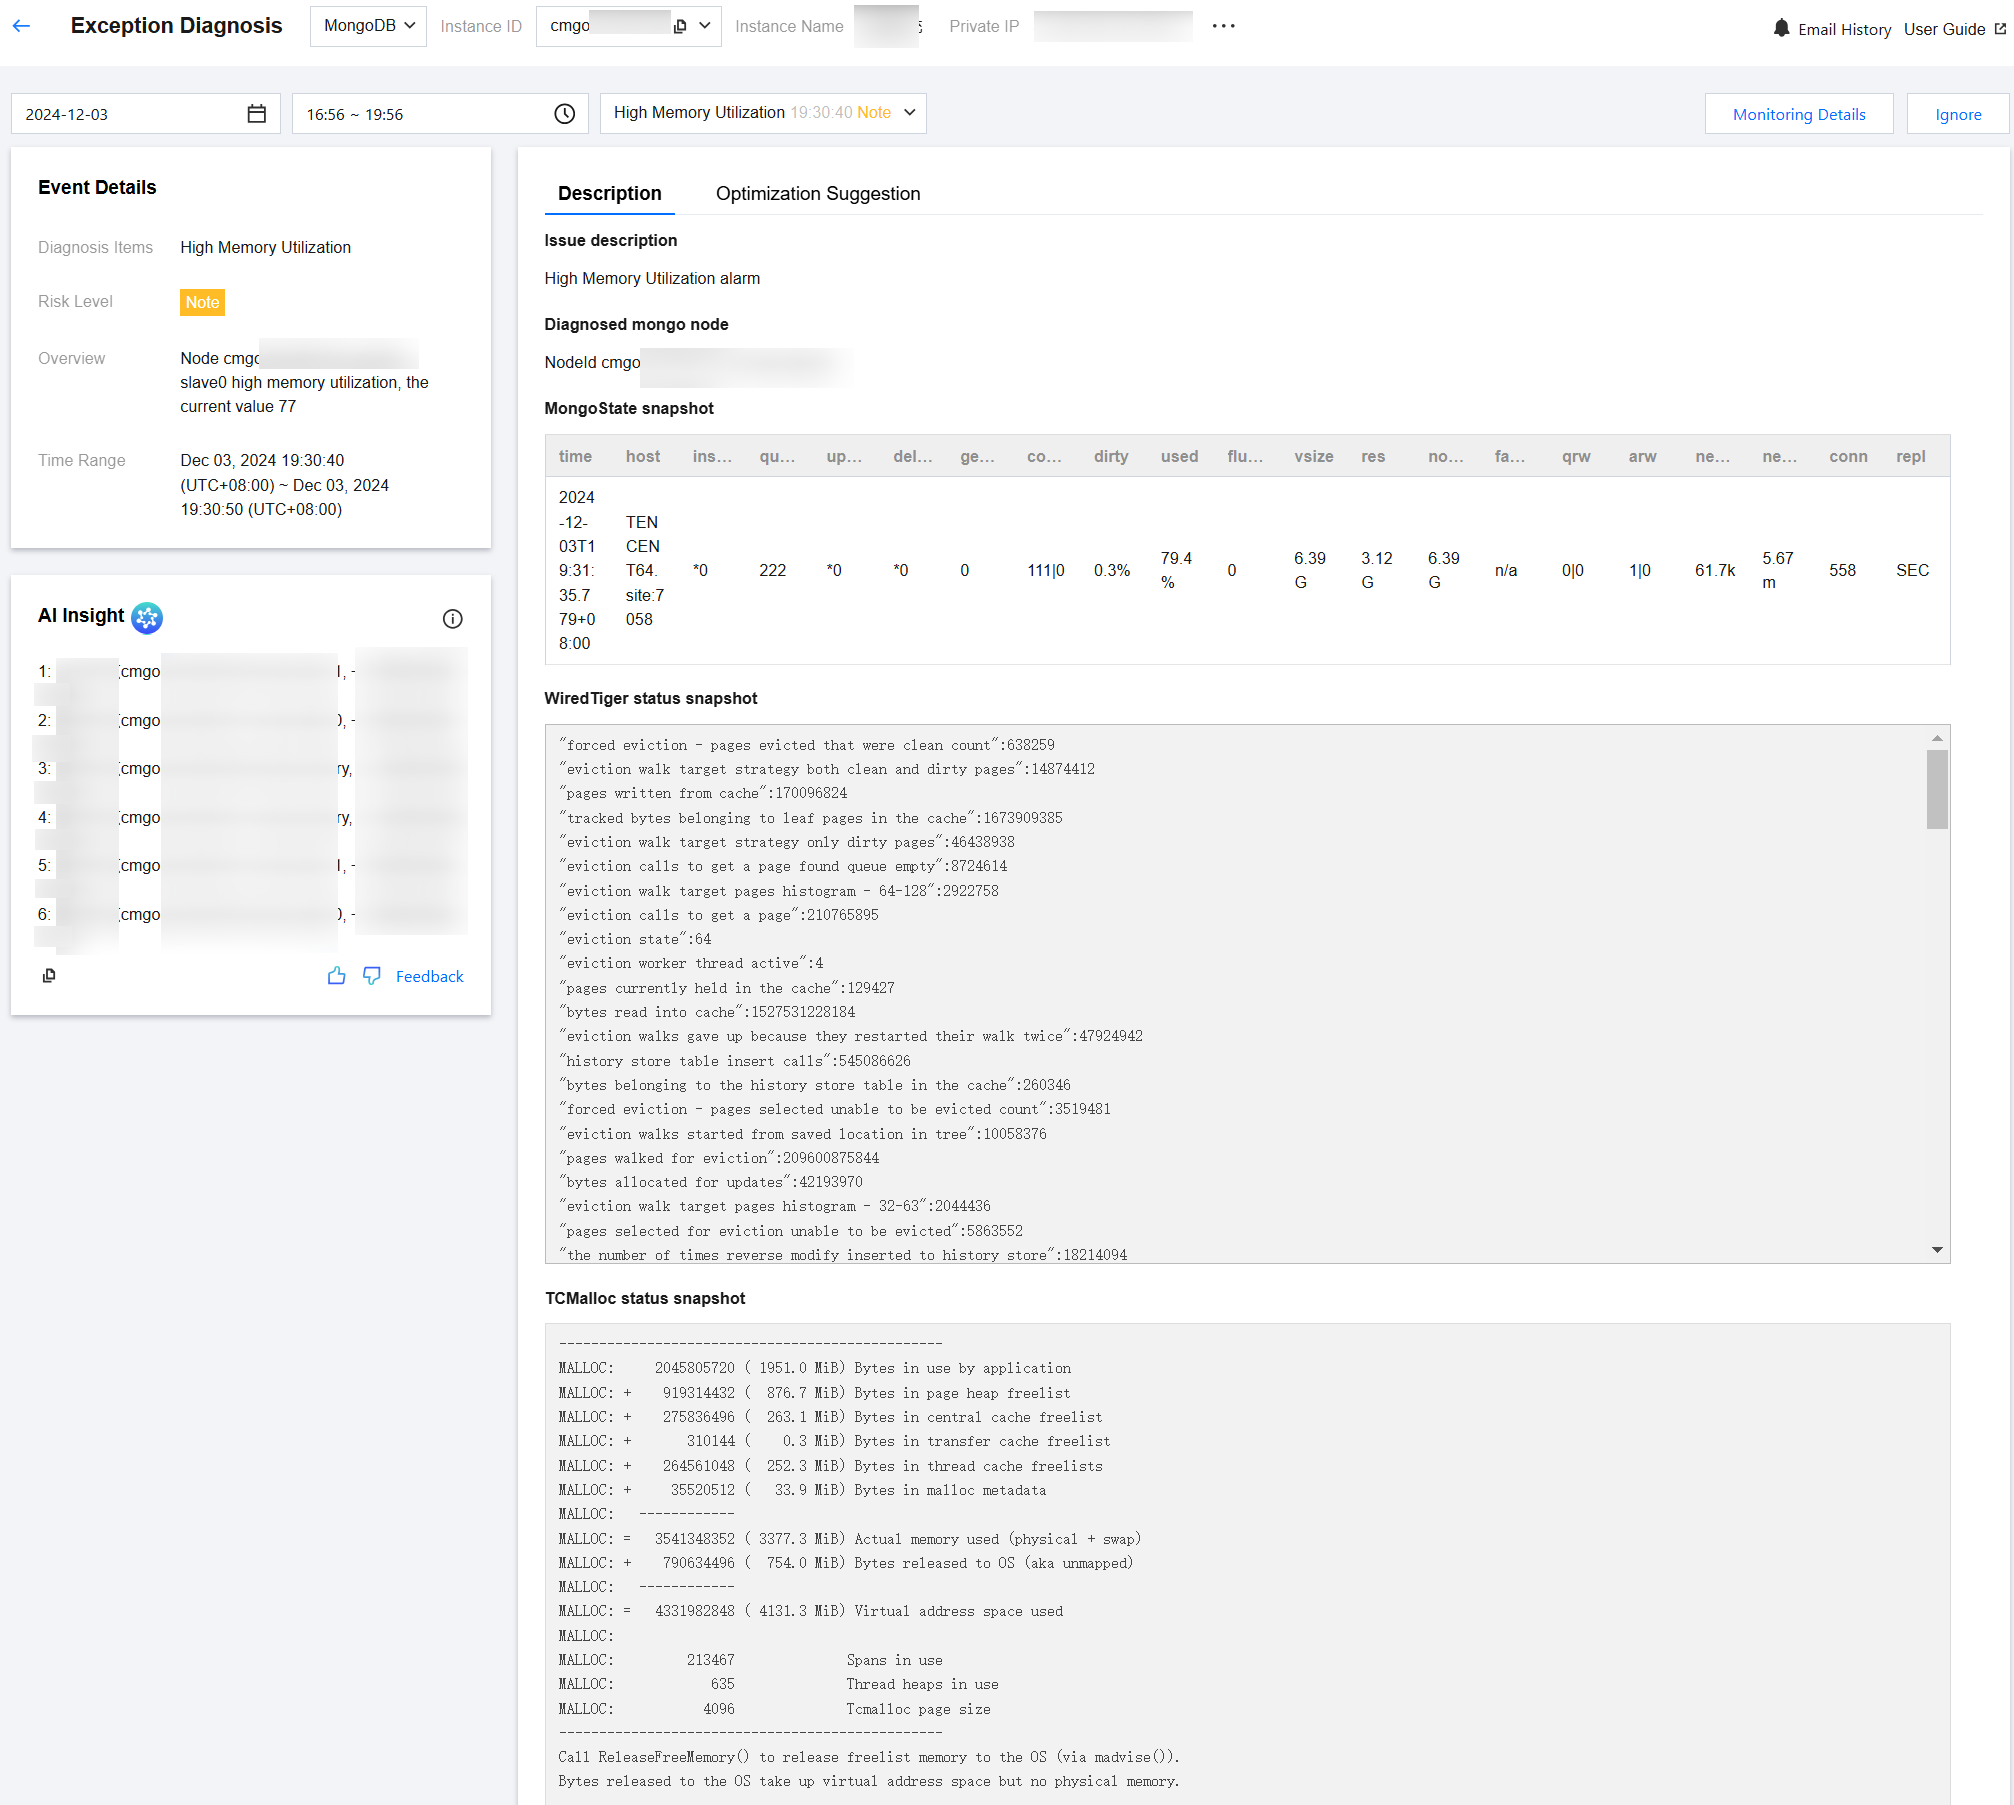The width and height of the screenshot is (2014, 1805).
Task: Click the Ignore button
Action: pos(1957,114)
